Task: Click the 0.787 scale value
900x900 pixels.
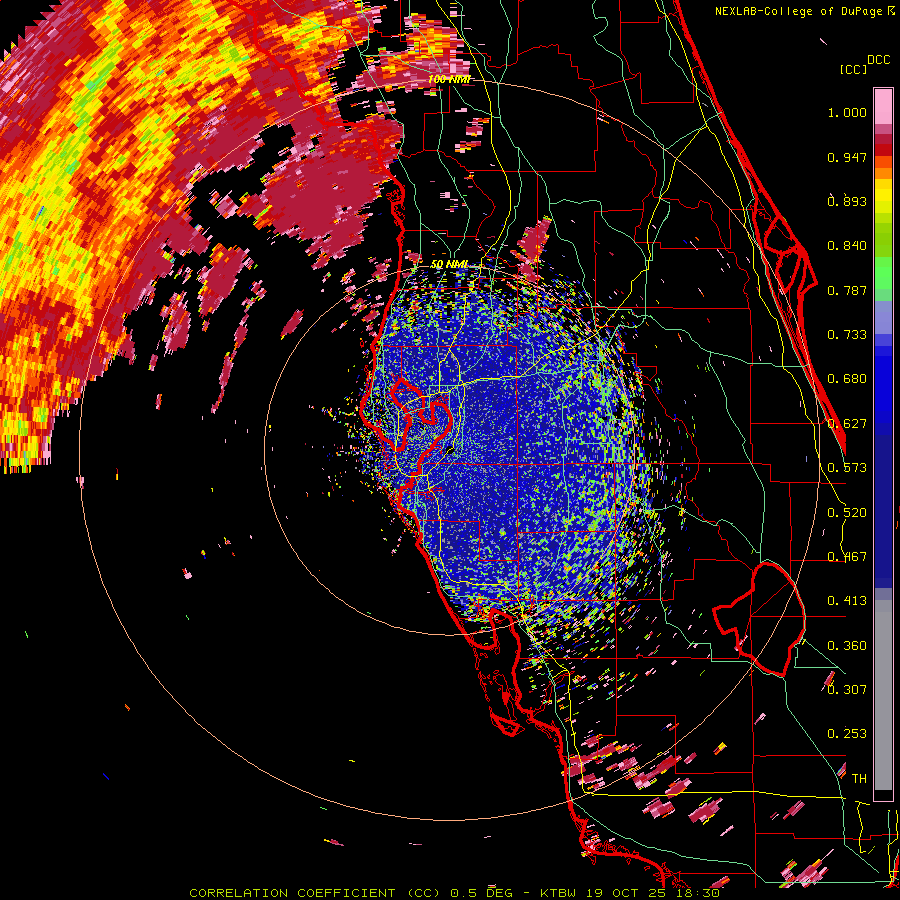Action: (847, 290)
